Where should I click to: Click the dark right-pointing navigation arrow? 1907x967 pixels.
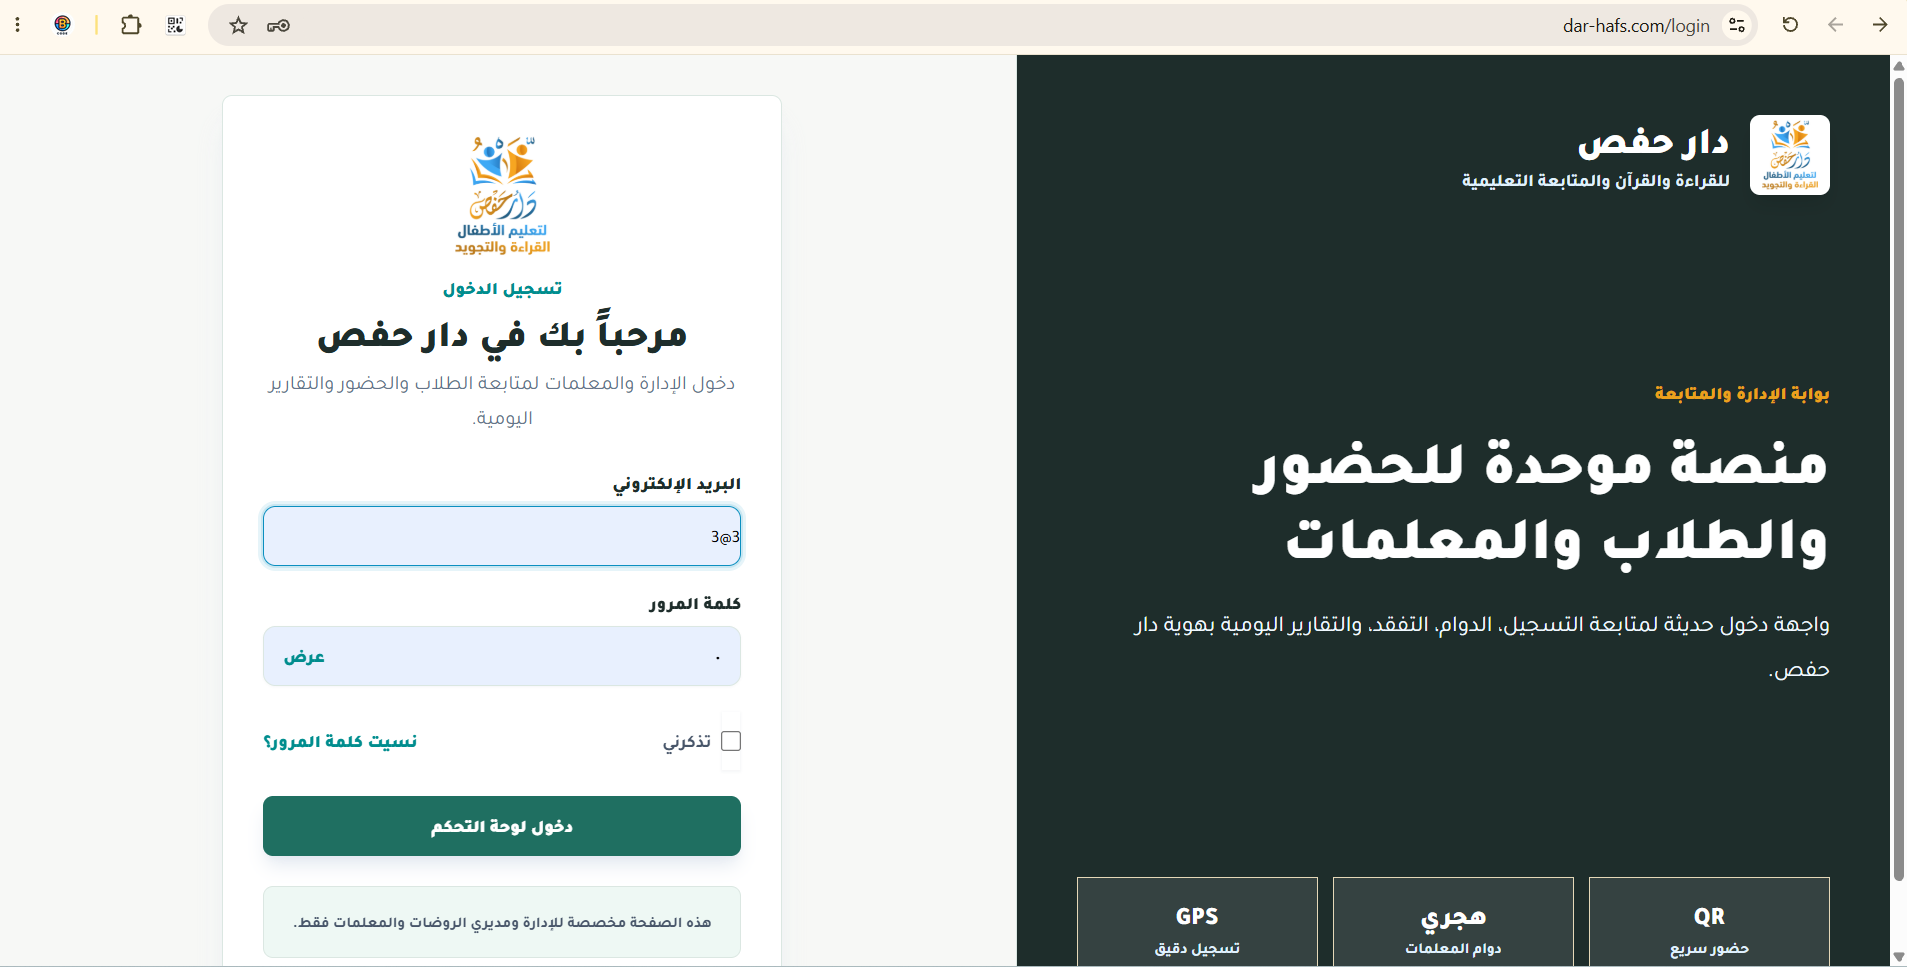tap(1880, 25)
